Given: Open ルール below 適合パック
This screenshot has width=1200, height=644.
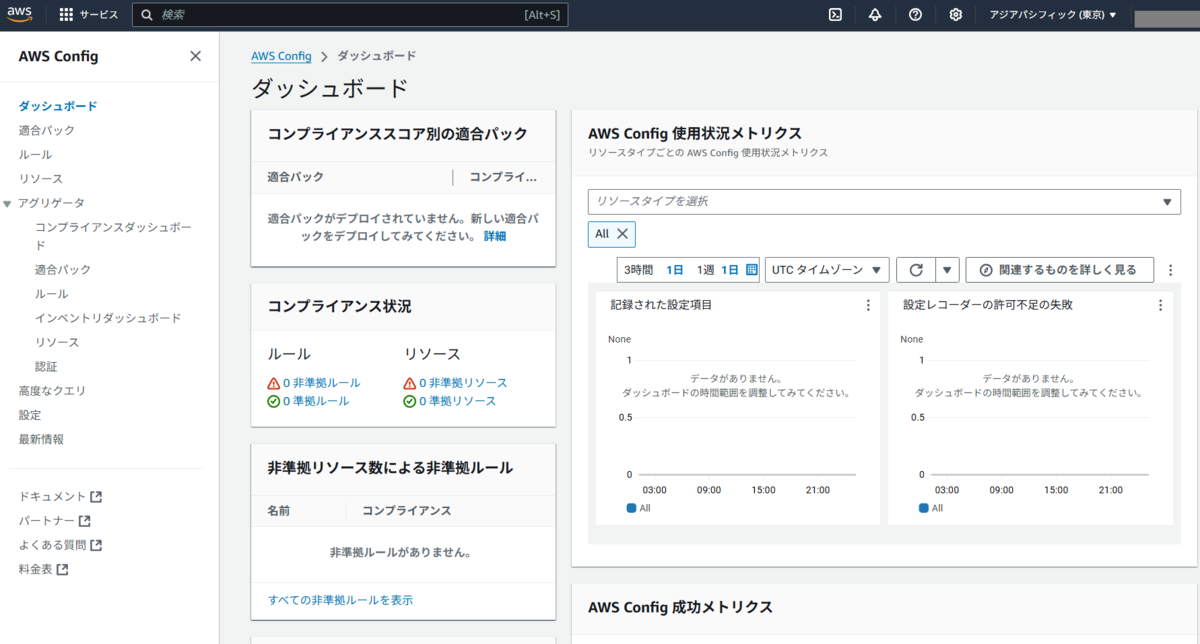Looking at the screenshot, I should coord(35,154).
